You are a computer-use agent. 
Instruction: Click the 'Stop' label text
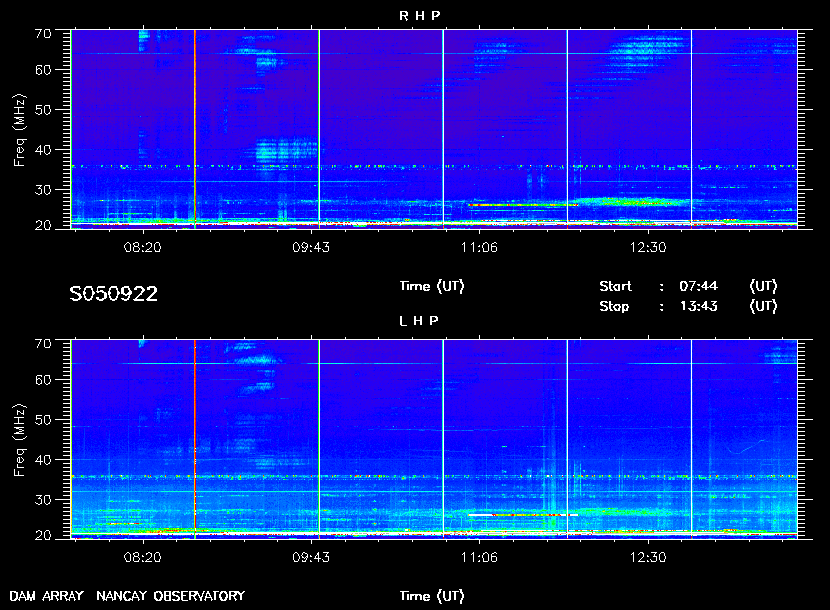click(x=614, y=307)
